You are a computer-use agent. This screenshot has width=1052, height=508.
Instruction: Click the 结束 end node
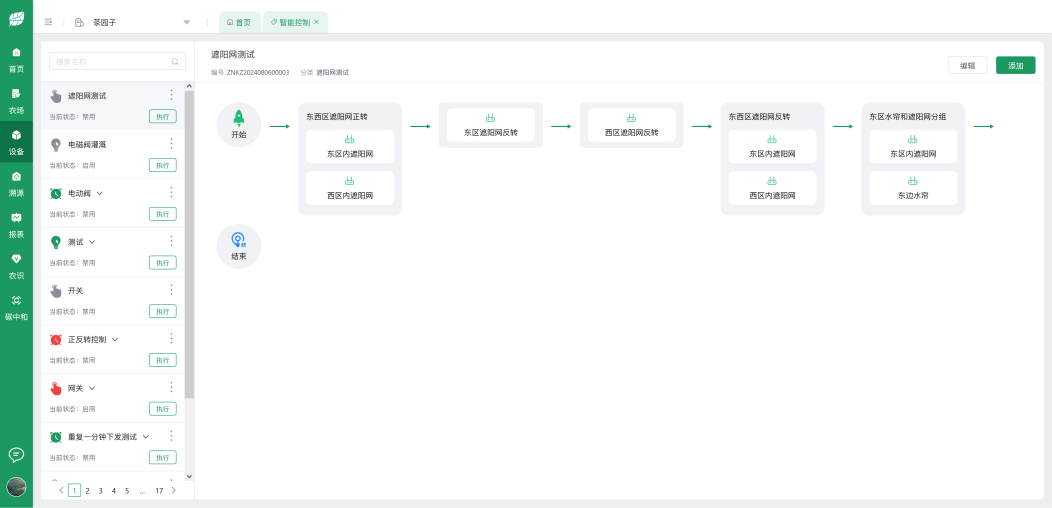tap(239, 246)
